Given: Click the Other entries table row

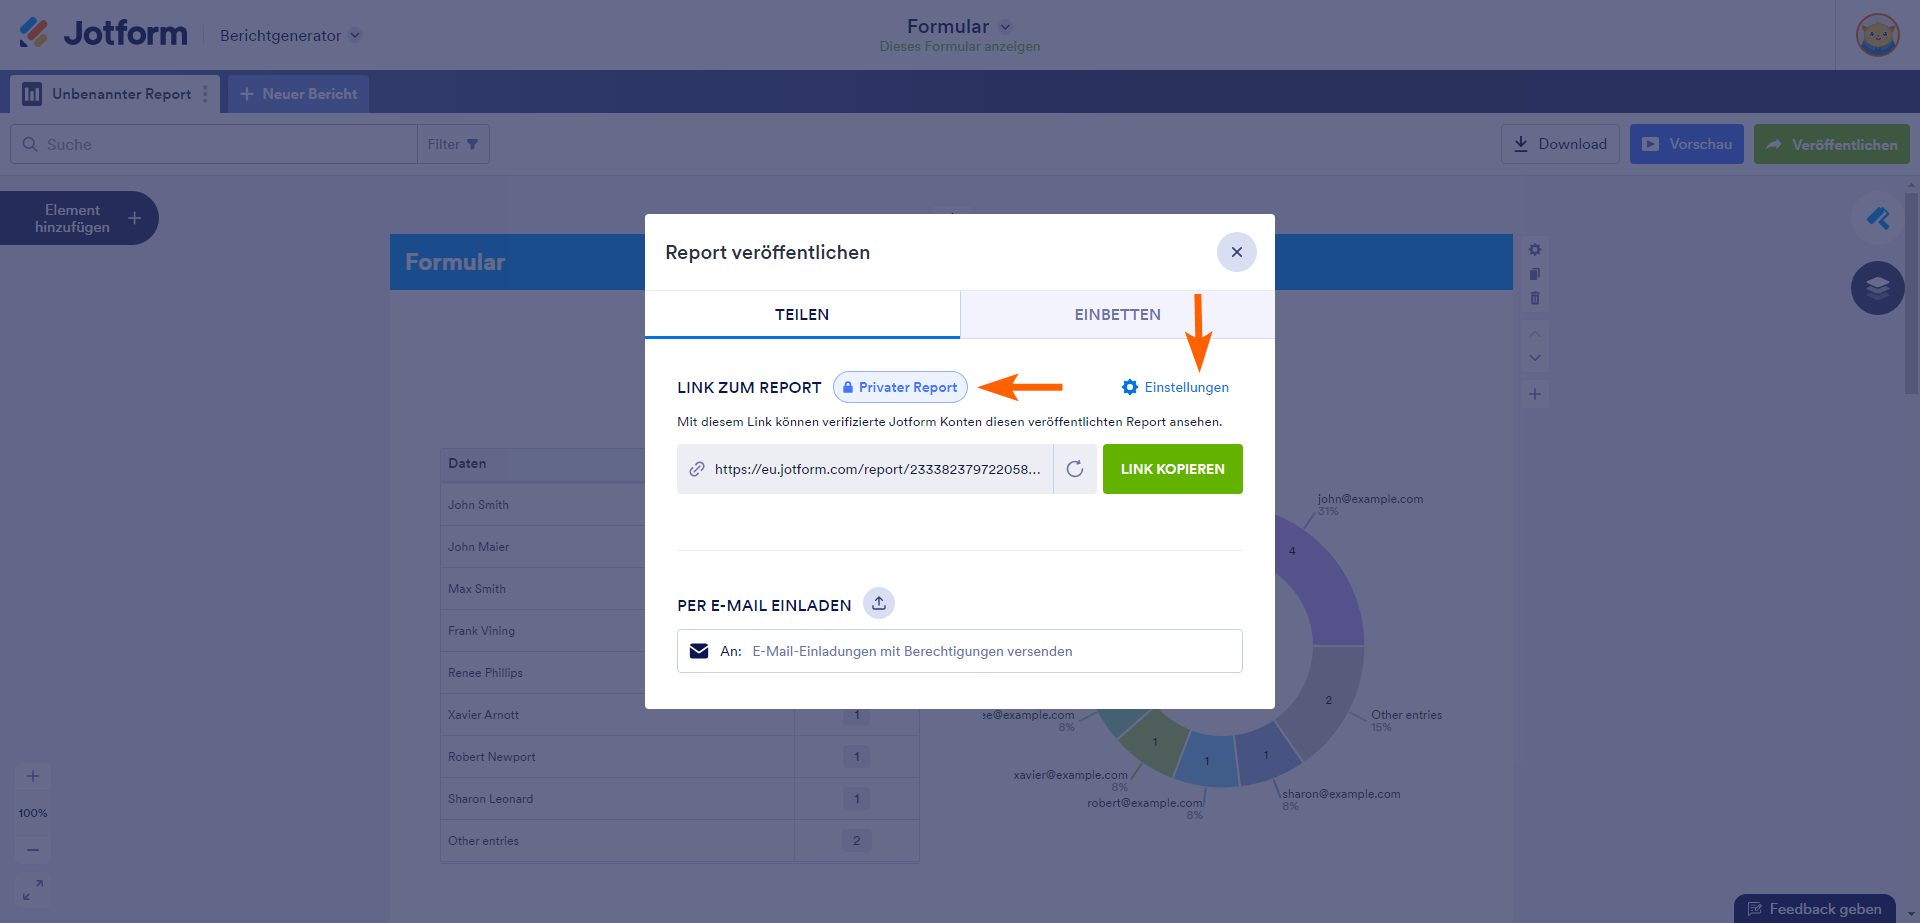Looking at the screenshot, I should point(680,841).
